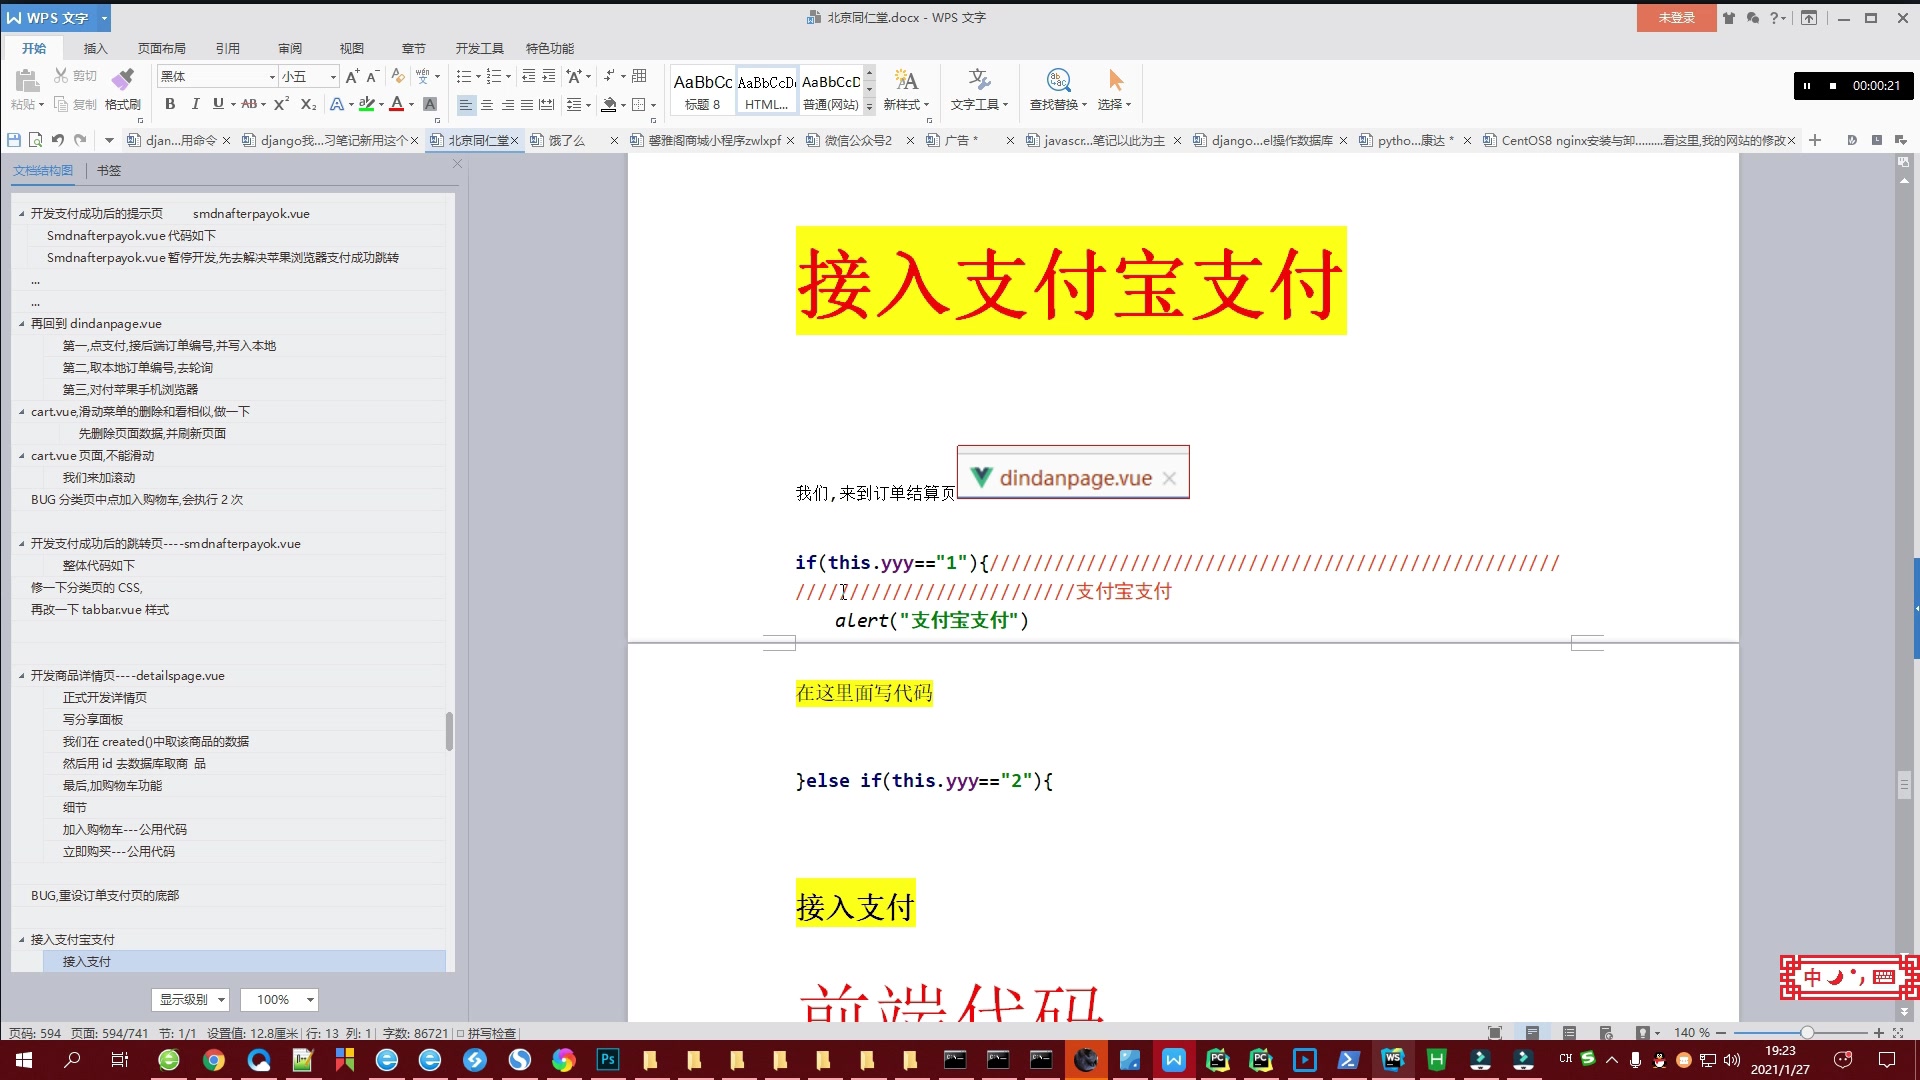Toggle italic formatting
Viewport: 1920px width, 1080px height.
coord(195,104)
